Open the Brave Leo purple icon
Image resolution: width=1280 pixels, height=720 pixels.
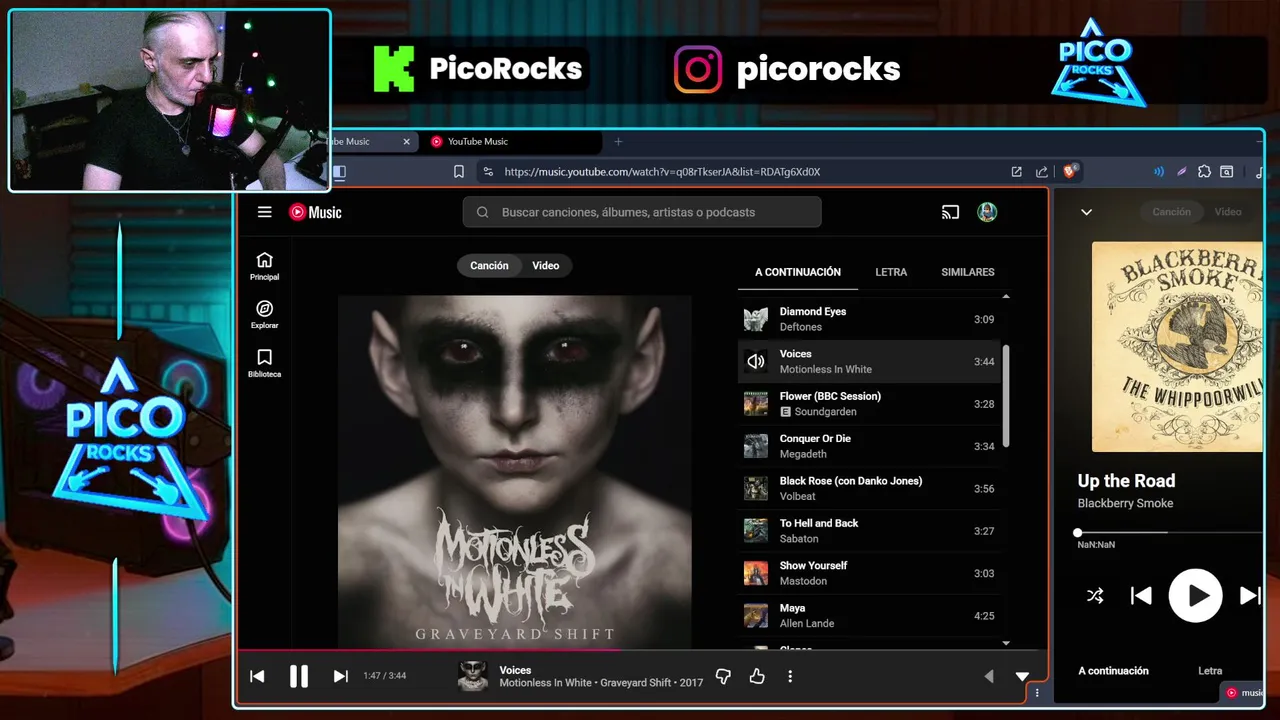[x=1181, y=171]
